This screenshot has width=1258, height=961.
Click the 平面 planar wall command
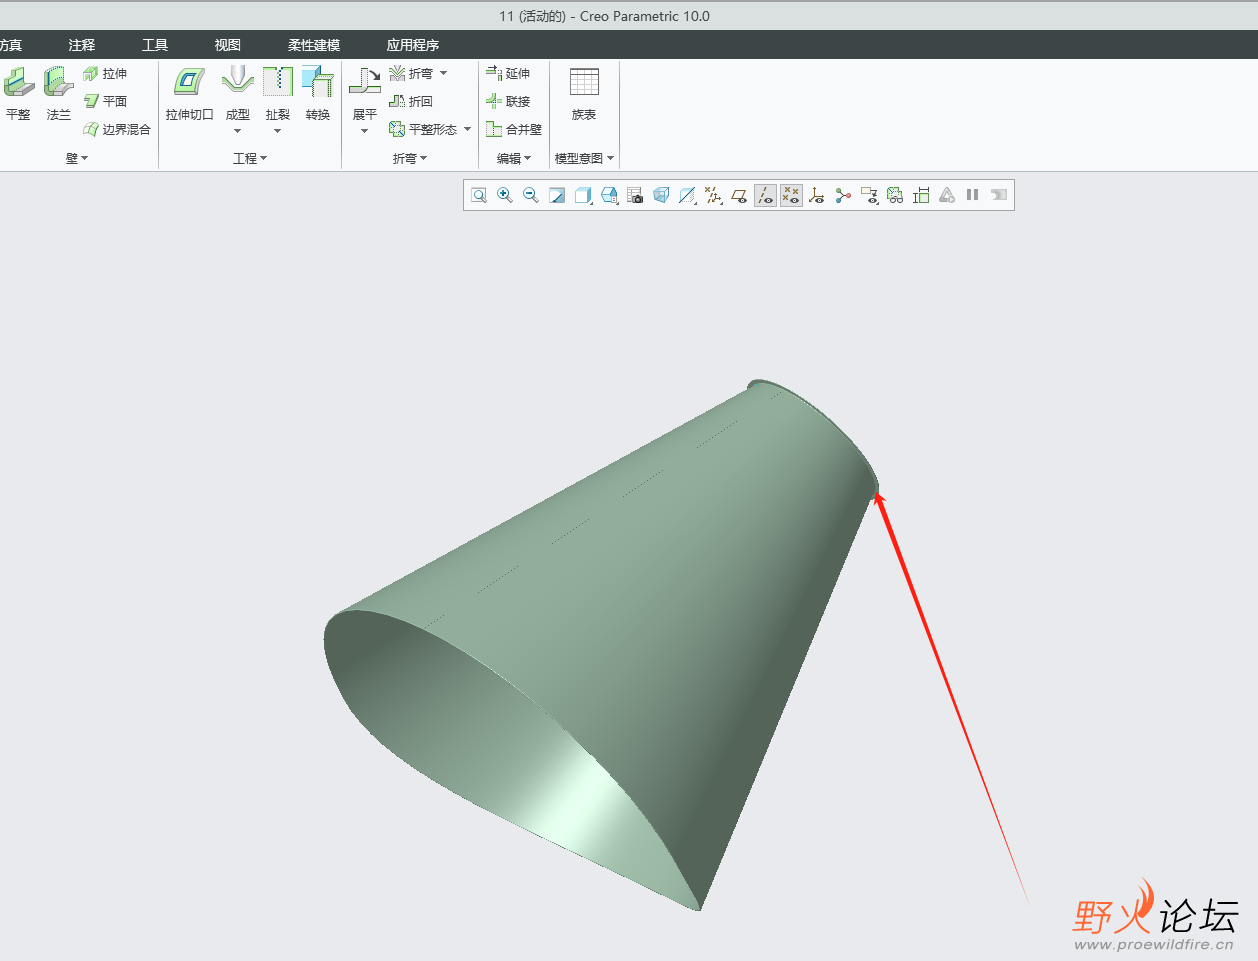click(x=105, y=101)
